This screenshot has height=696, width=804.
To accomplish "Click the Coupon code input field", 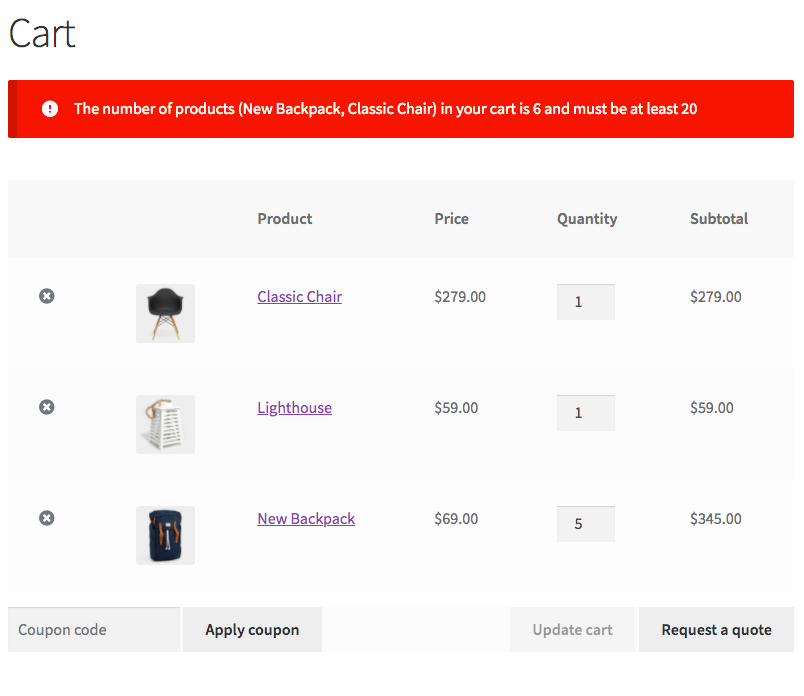I will pos(94,630).
